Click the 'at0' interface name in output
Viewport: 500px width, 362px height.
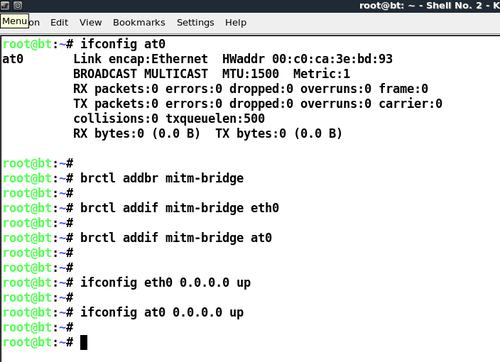13,59
